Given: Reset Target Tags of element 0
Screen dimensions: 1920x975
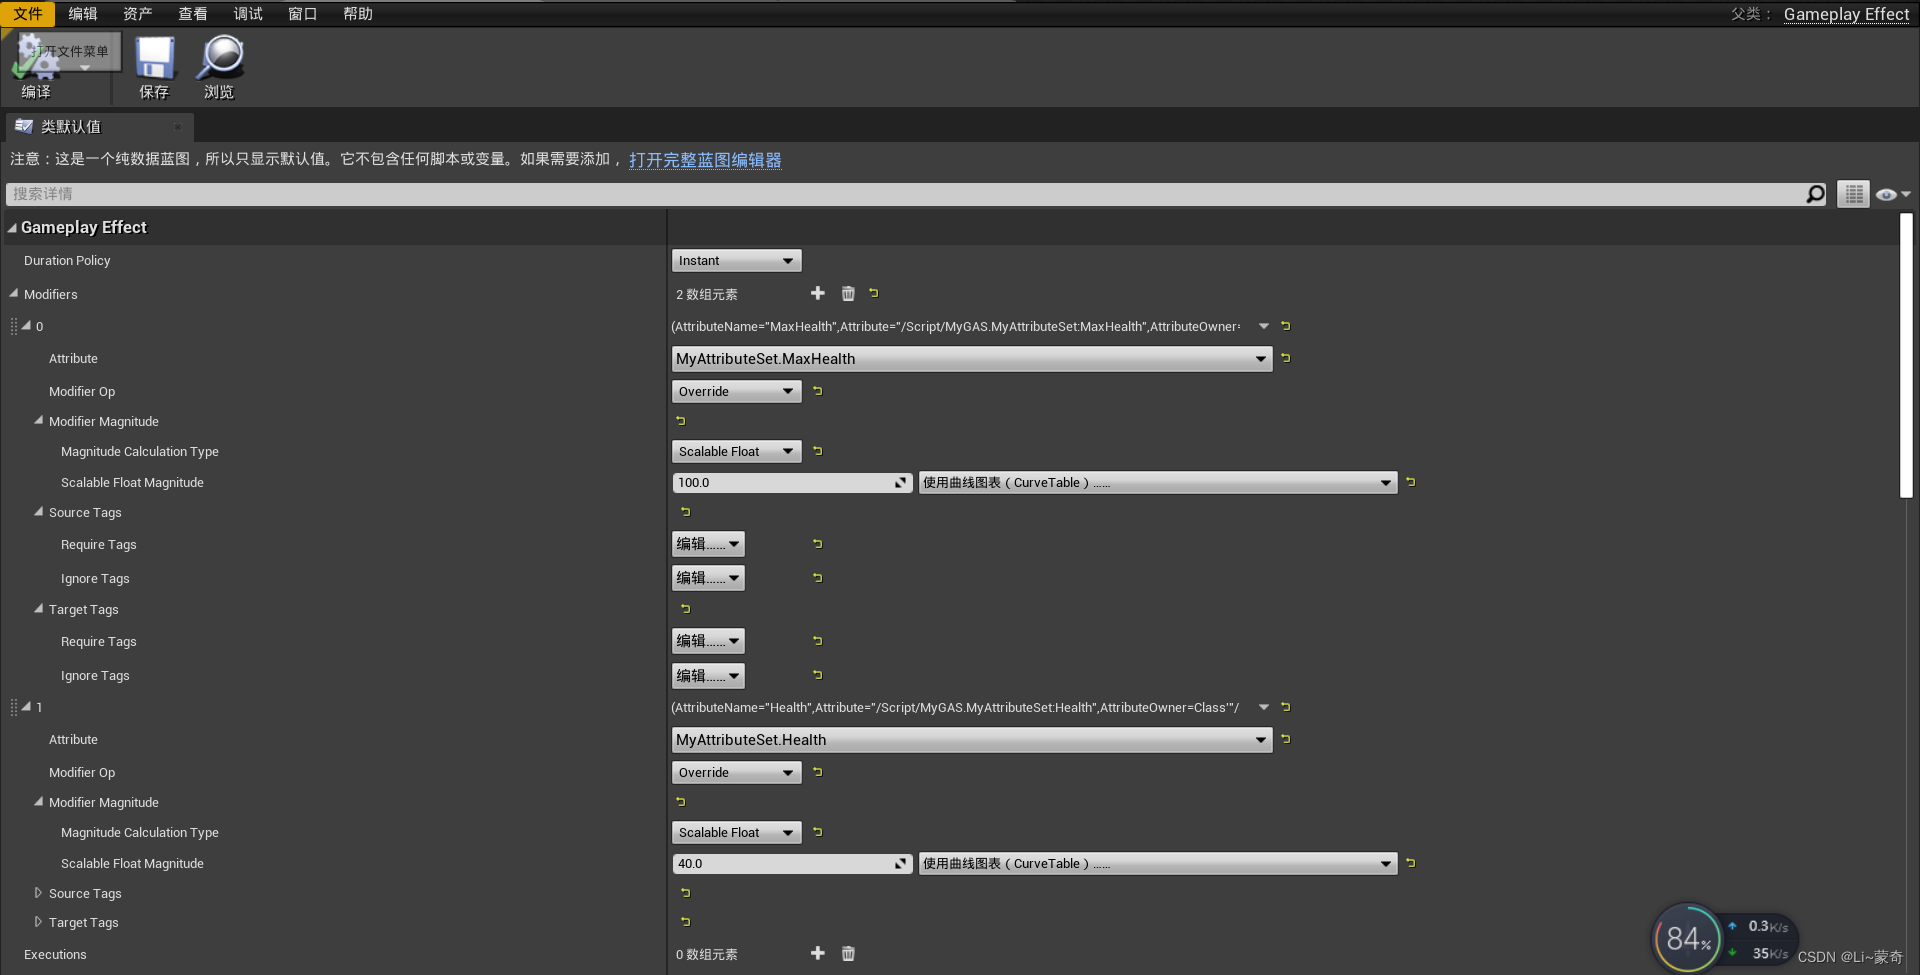Looking at the screenshot, I should (x=686, y=609).
